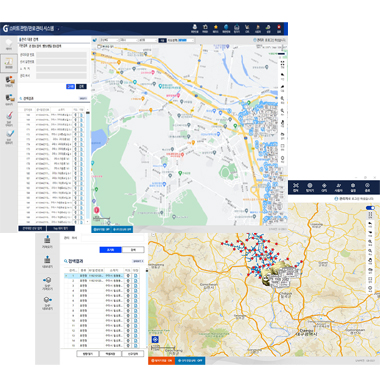Open the first region dropdown above street map
The width and height of the screenshot is (380, 380).
[108, 40]
